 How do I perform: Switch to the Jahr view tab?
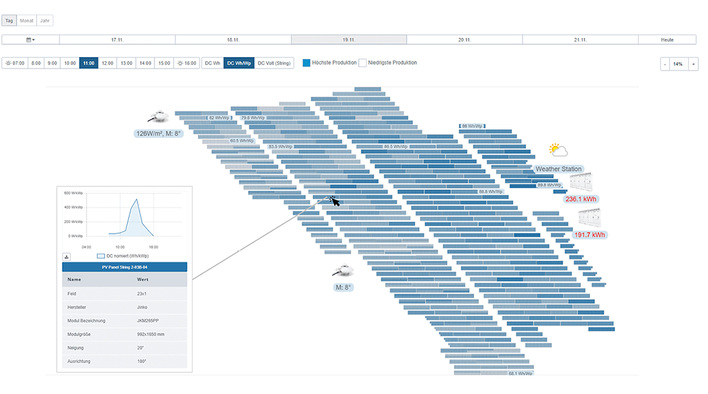[45, 21]
